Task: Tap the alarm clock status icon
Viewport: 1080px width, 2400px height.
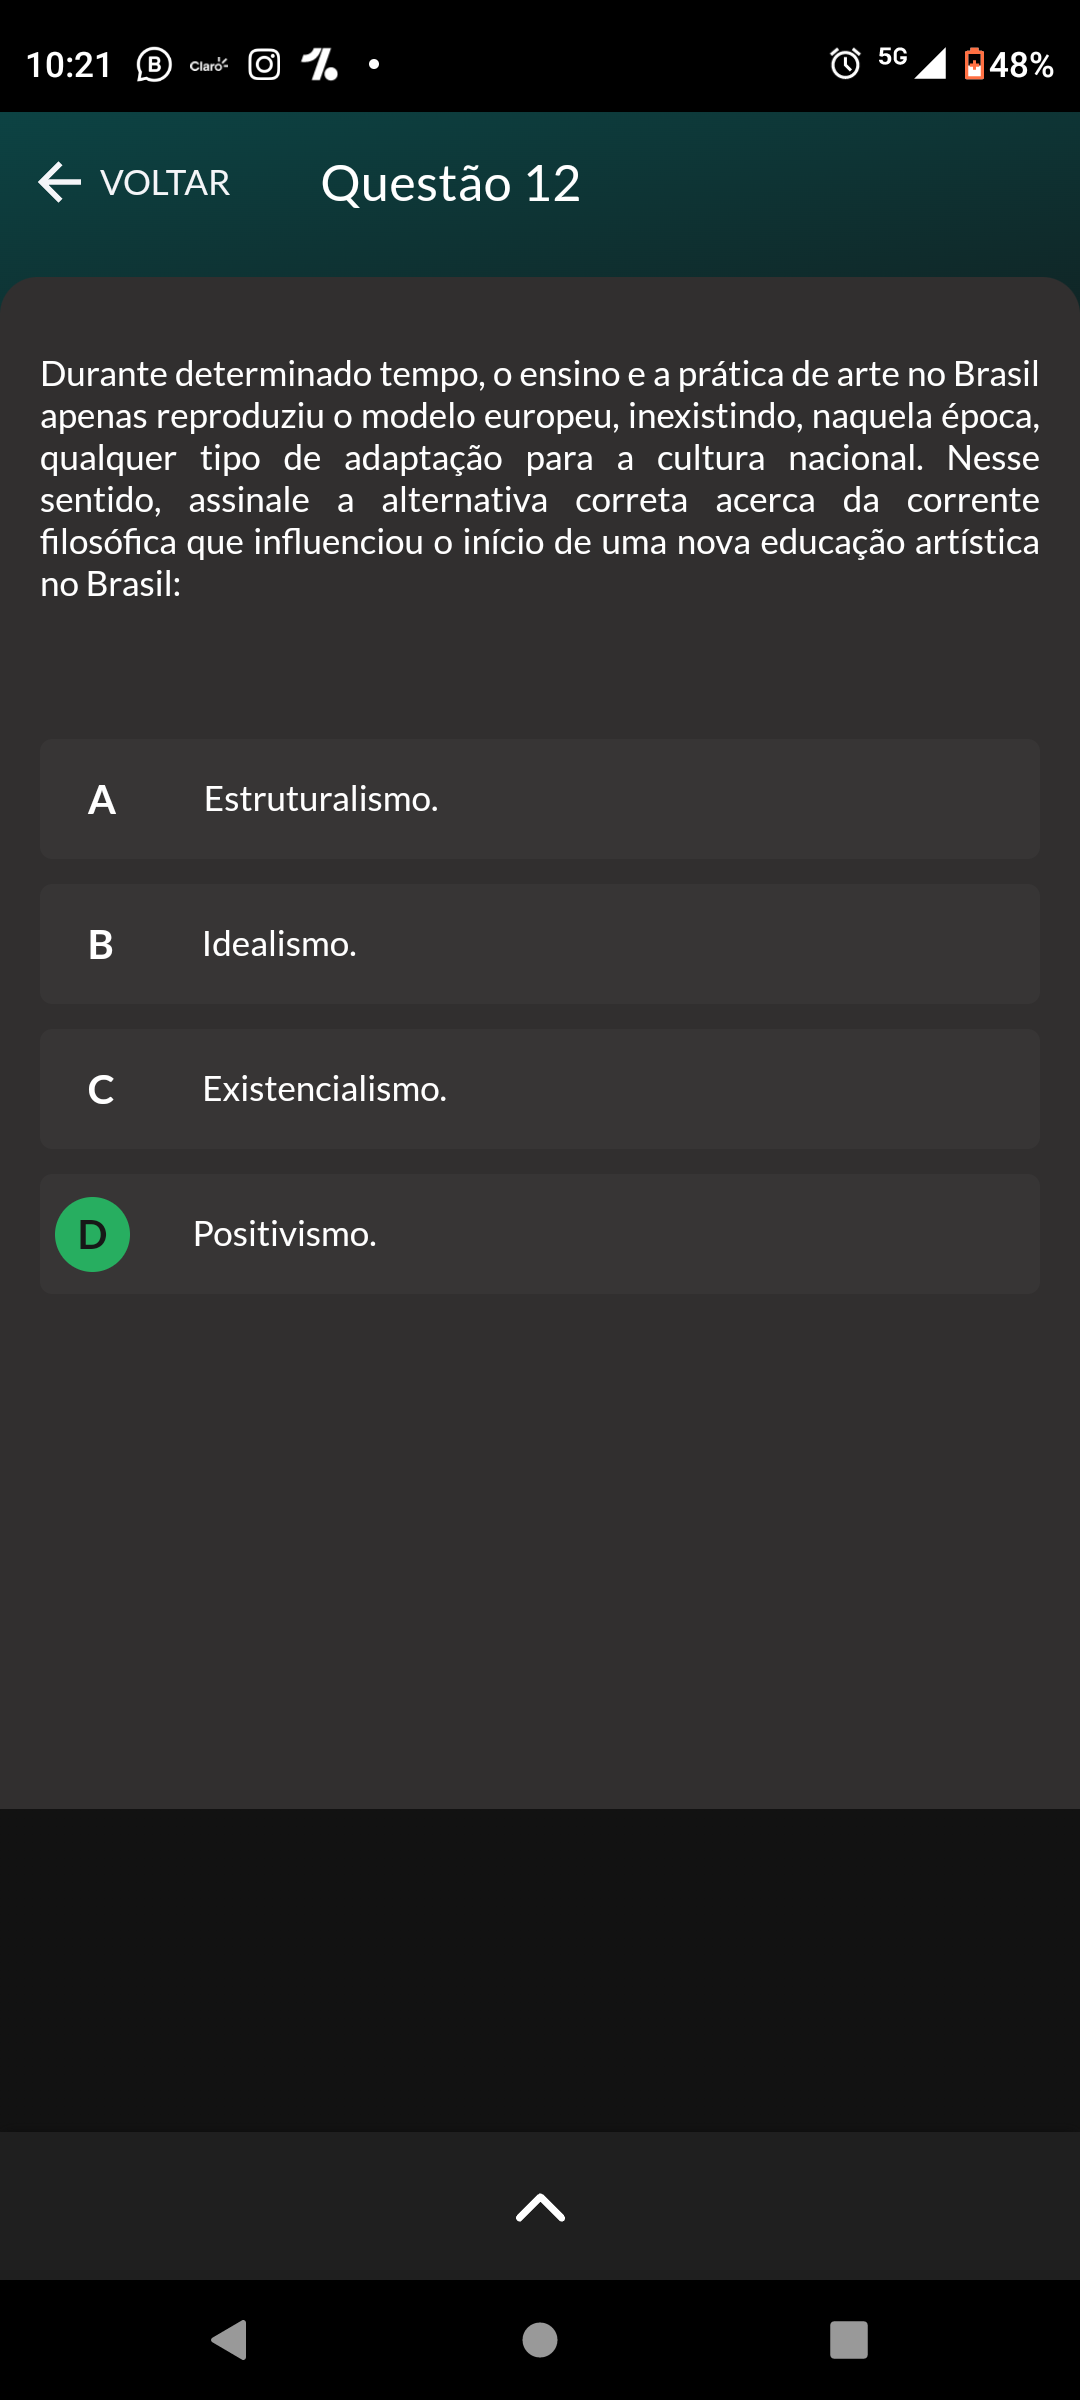Action: coord(845,64)
